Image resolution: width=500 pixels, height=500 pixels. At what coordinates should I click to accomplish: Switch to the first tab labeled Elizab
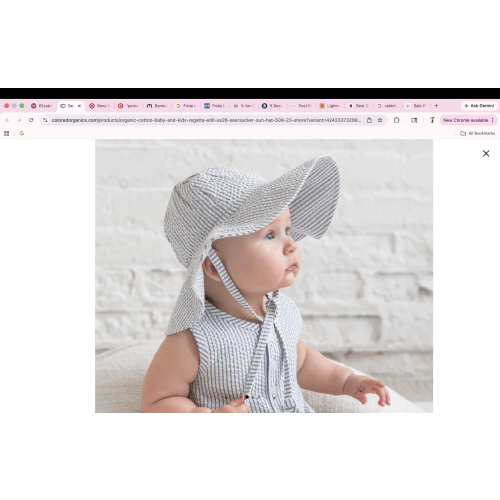[x=42, y=106]
